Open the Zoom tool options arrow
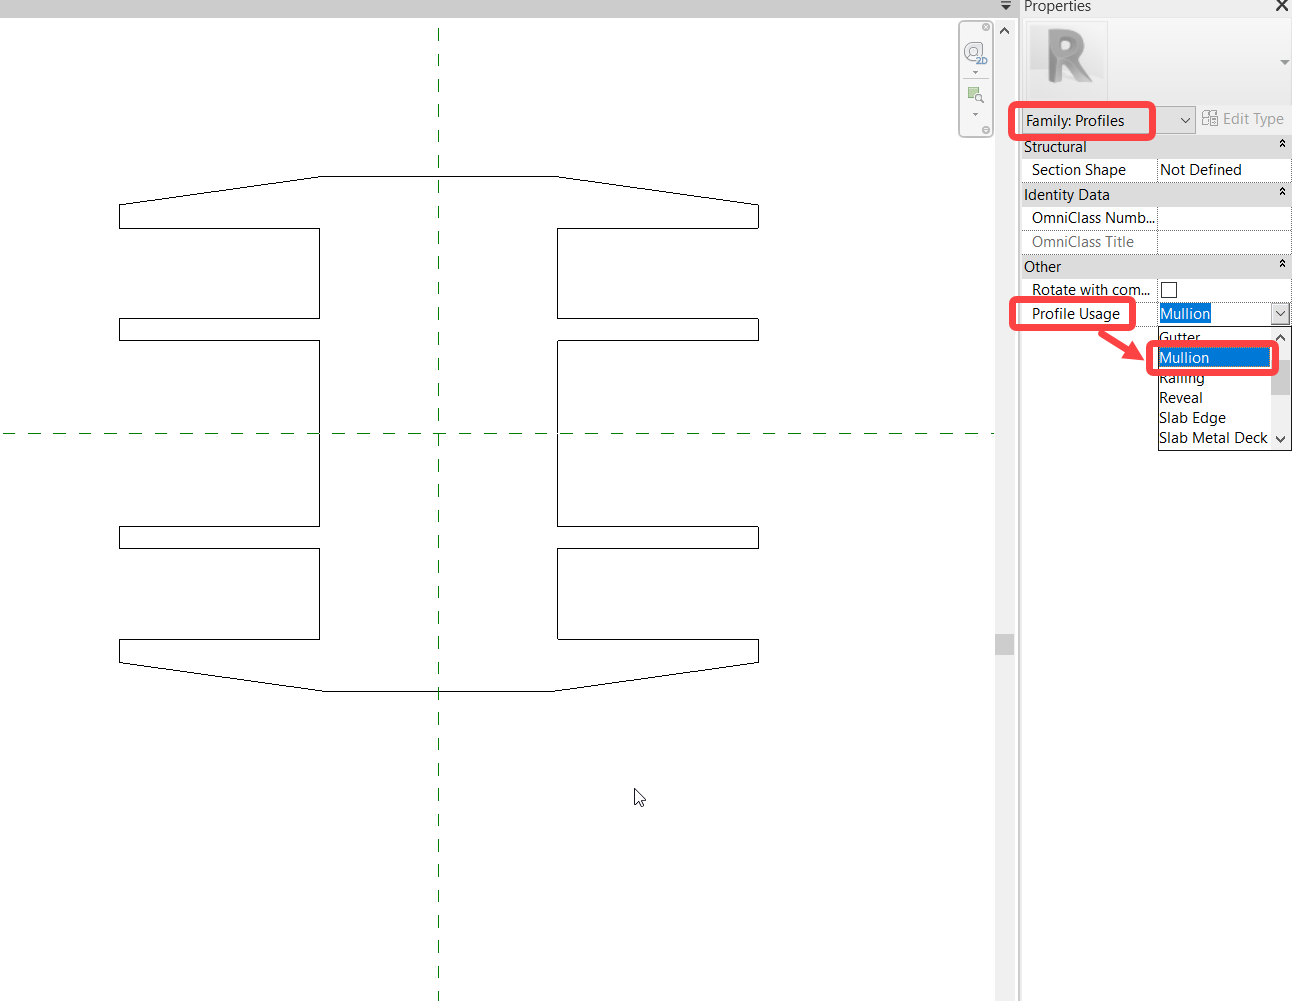Image resolution: width=1292 pixels, height=1001 pixels. 974,112
